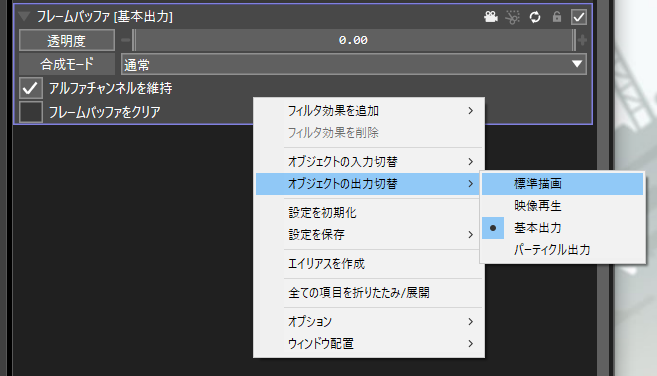Select パーティクル出力 in output submenu
The image size is (657, 376).
click(x=562, y=250)
